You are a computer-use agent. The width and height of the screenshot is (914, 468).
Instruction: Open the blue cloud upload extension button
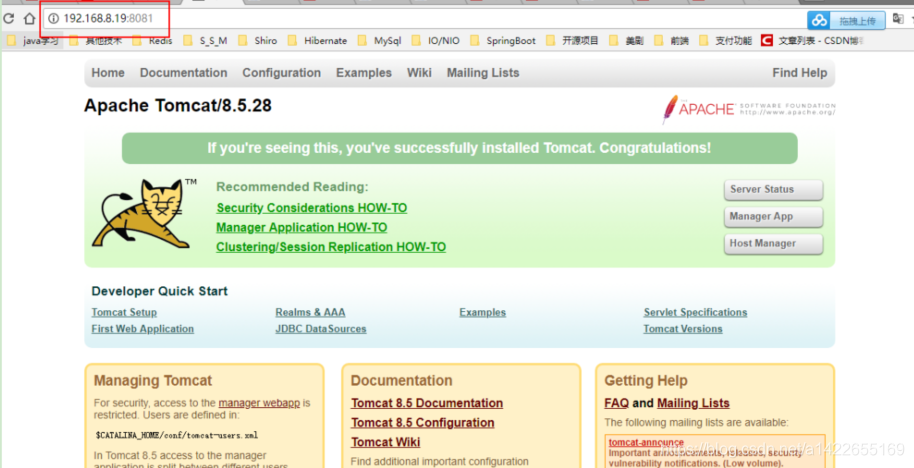846,21
